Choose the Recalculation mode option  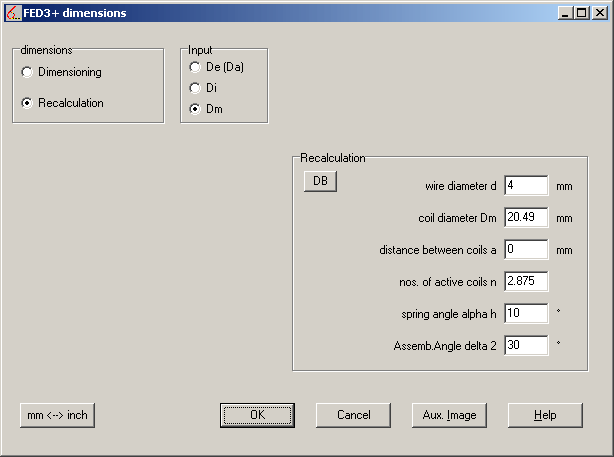coord(27,103)
